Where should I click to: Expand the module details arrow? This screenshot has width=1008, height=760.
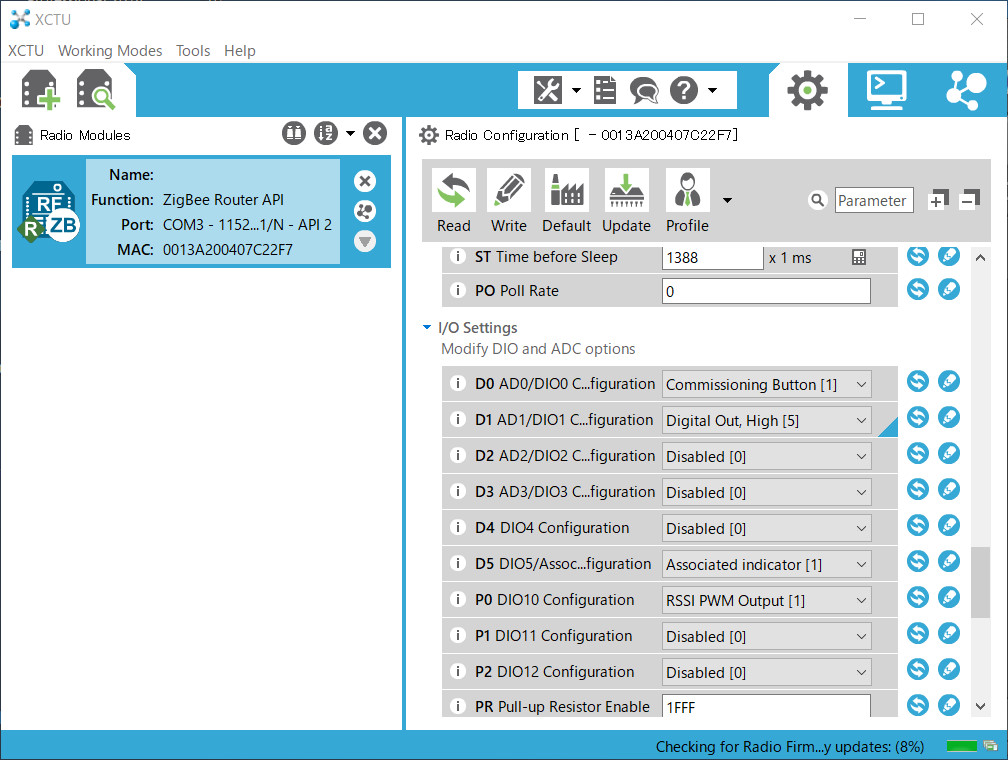click(x=365, y=241)
